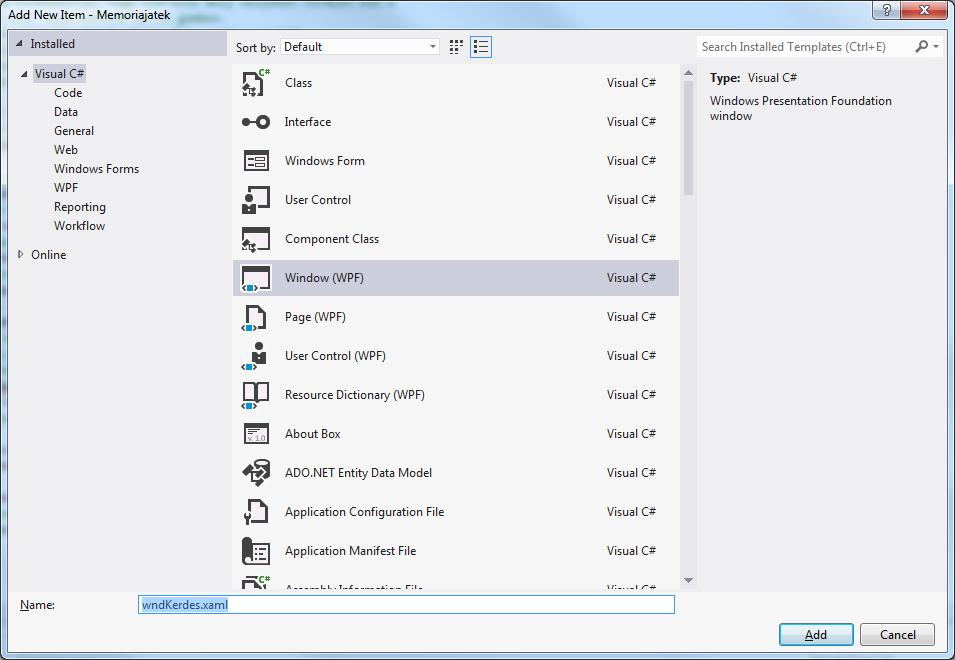Choose the Application Configuration File icon
This screenshot has height=660, width=955.
click(x=256, y=512)
